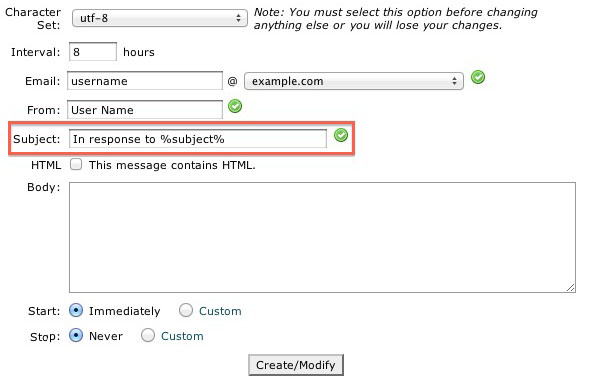Click resize grip icon of Body textarea
The height and width of the screenshot is (380, 600).
(x=570, y=287)
